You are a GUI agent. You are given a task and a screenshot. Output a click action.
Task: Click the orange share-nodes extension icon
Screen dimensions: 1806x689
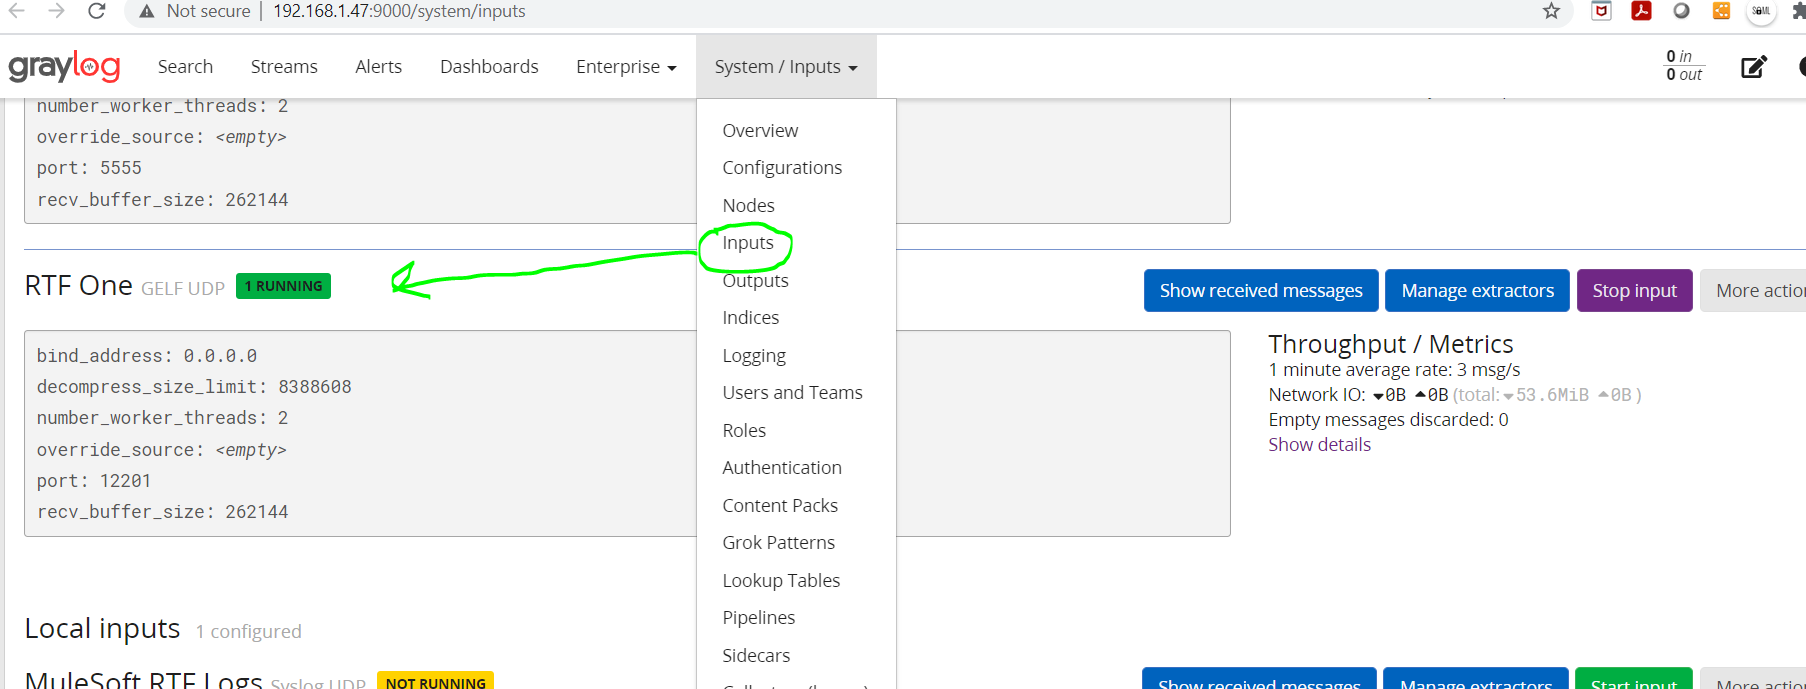1721,11
